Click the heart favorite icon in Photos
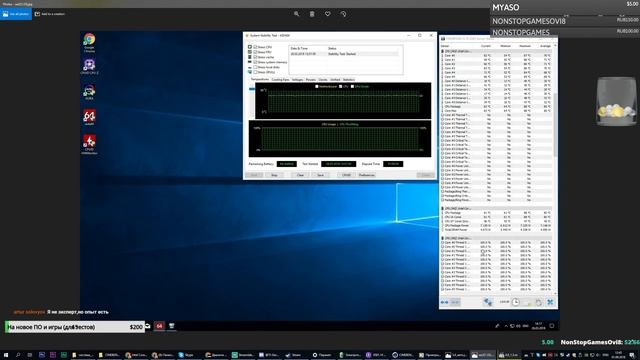Screen dimensions: 640x360 (327, 14)
